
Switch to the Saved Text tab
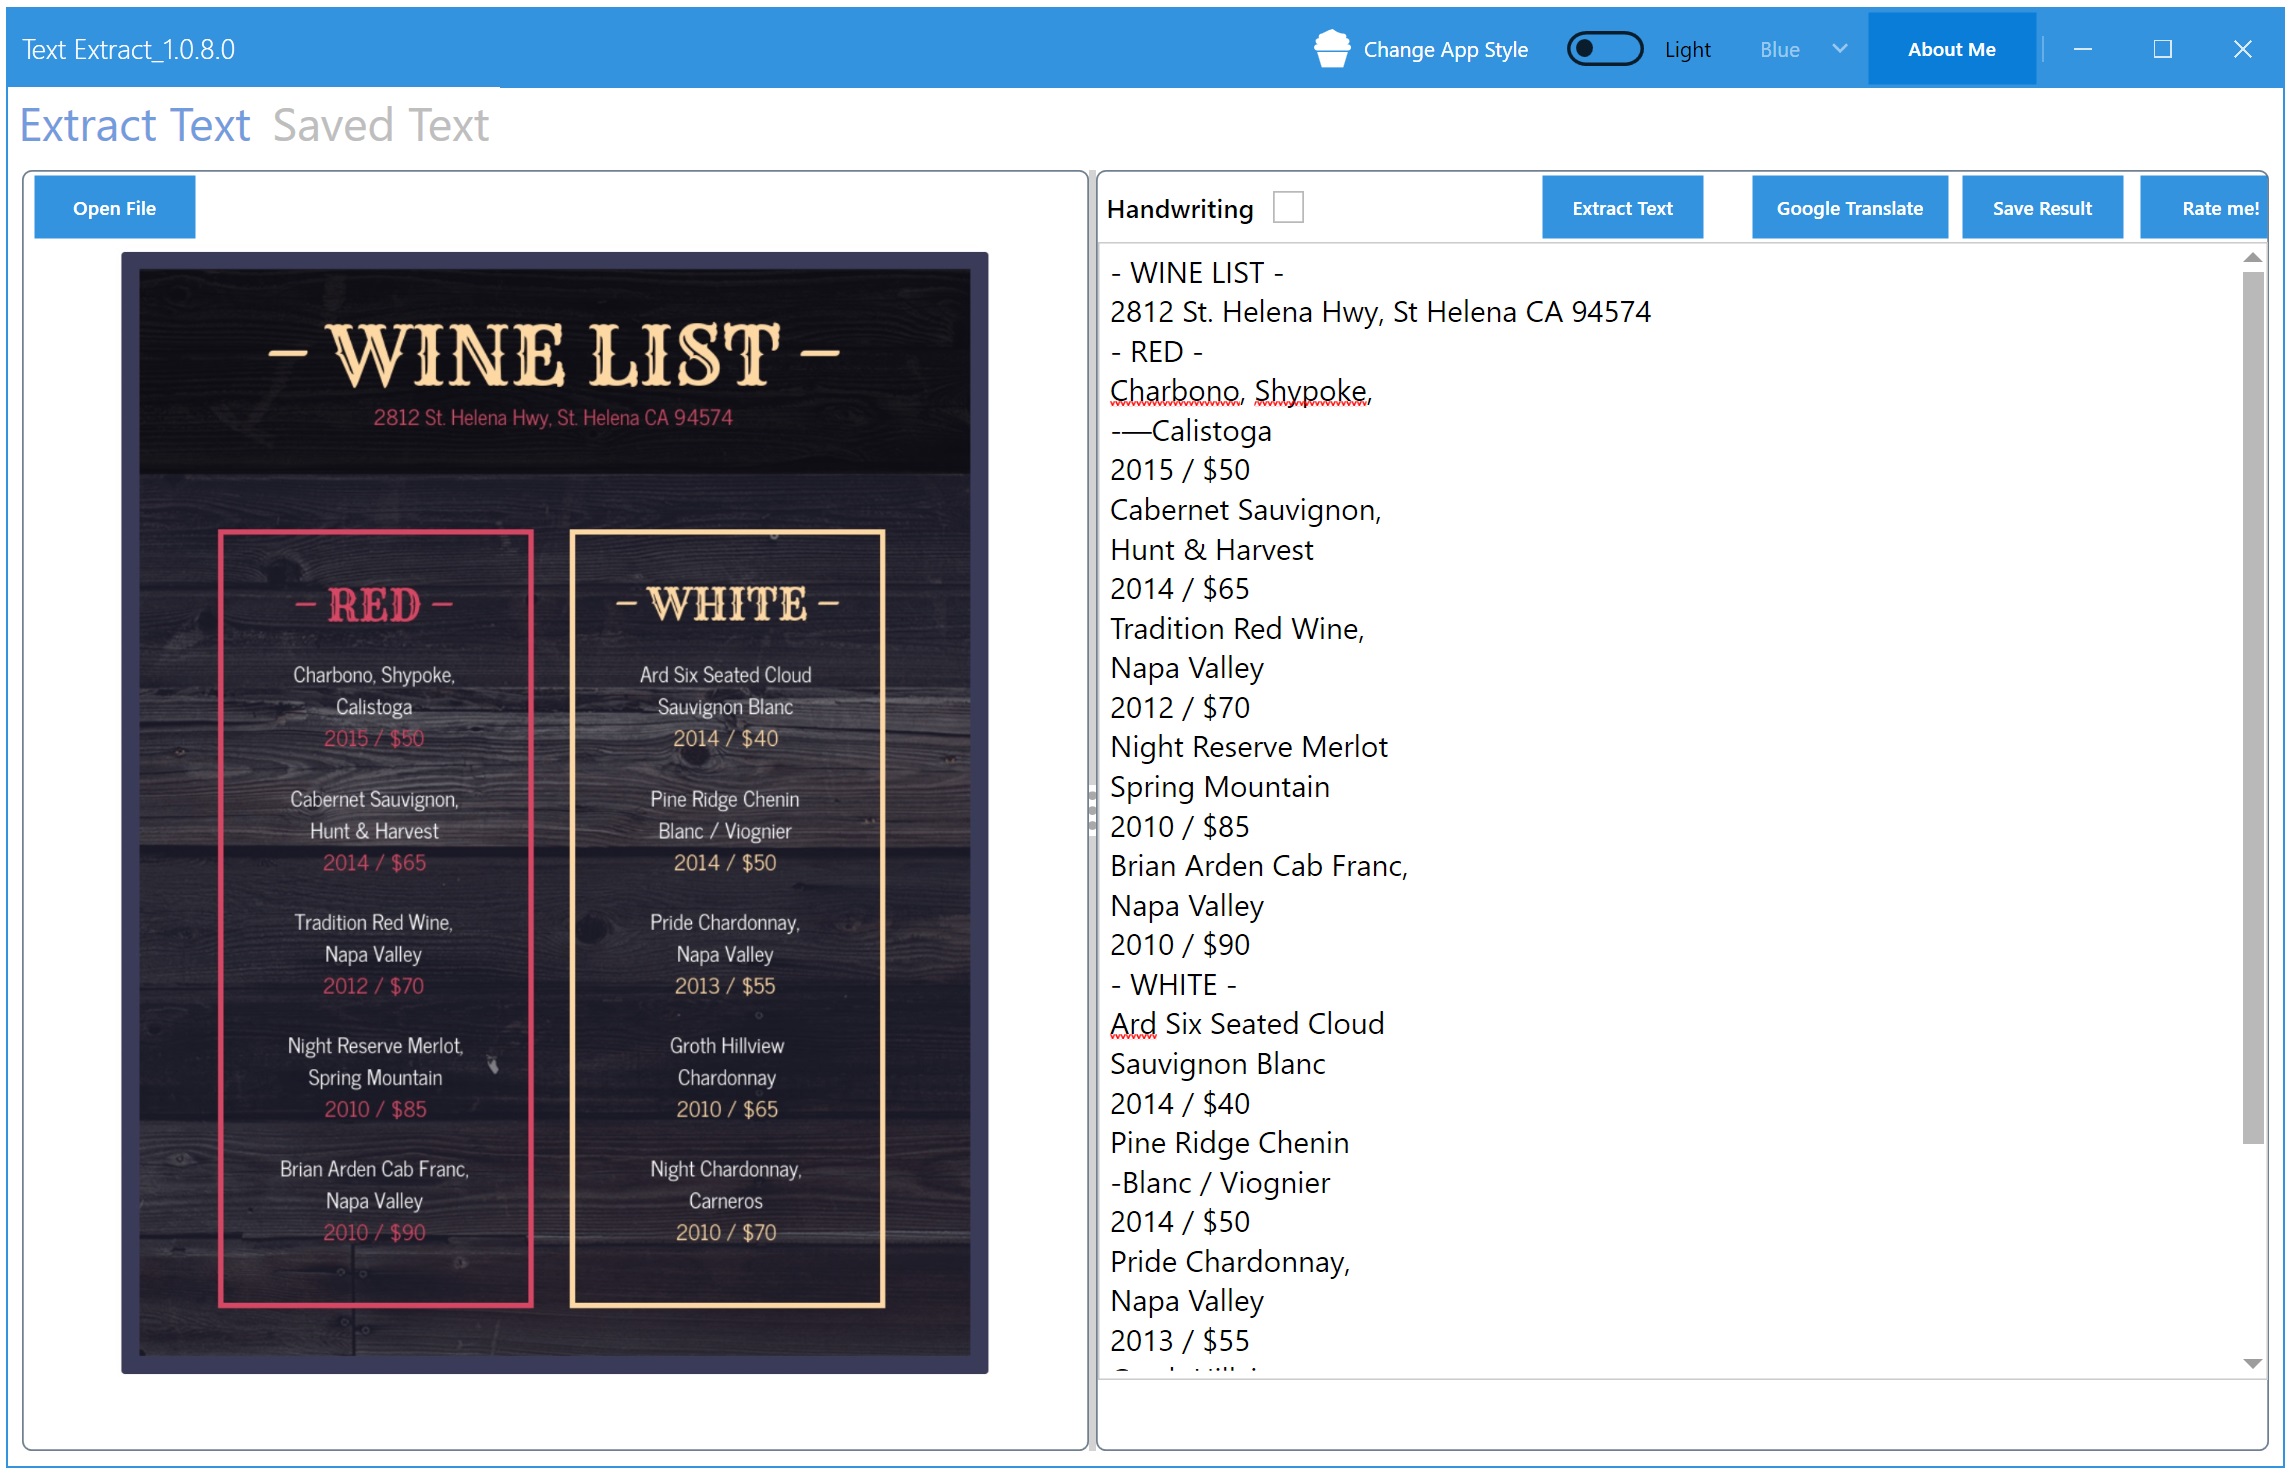click(380, 124)
